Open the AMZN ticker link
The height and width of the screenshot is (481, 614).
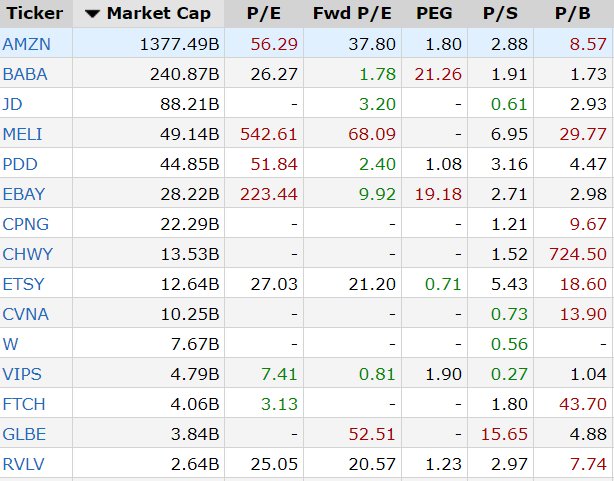pos(27,44)
